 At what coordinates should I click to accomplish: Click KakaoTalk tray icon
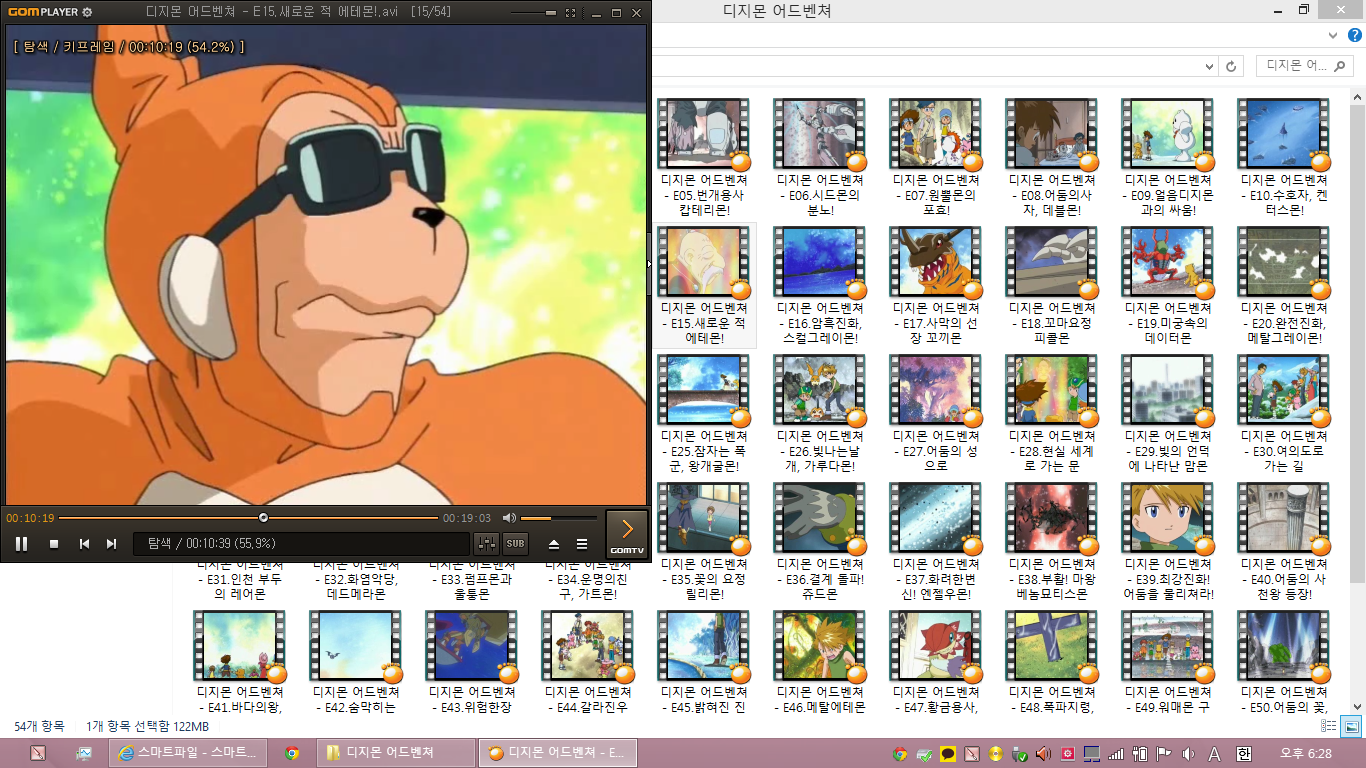(x=948, y=753)
